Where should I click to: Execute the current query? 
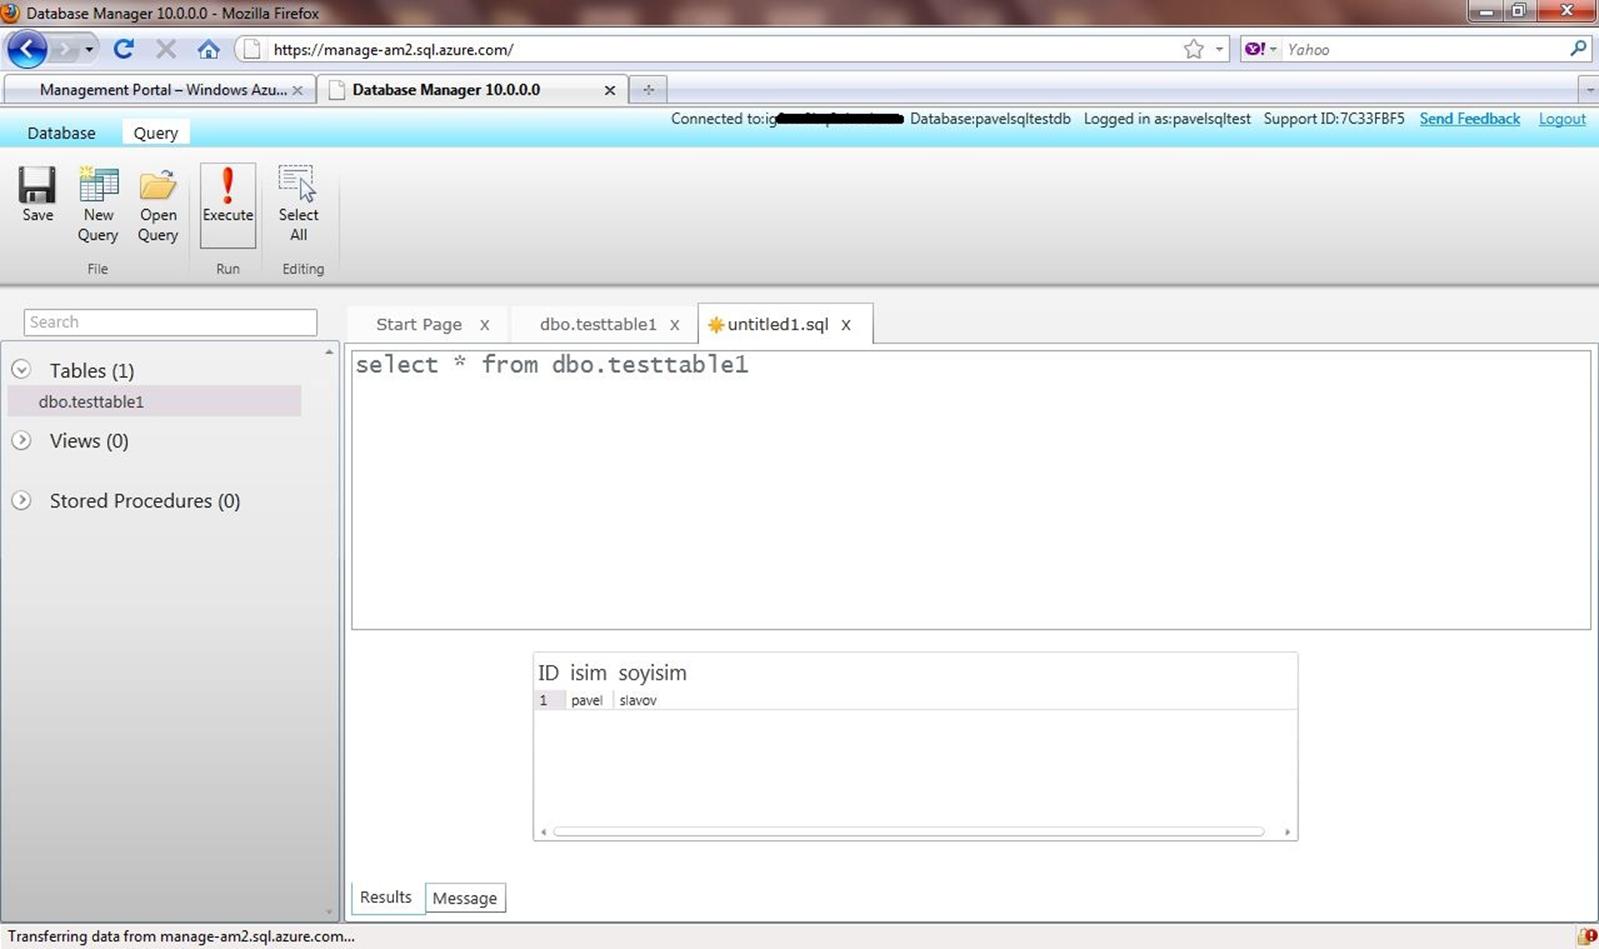click(x=228, y=205)
